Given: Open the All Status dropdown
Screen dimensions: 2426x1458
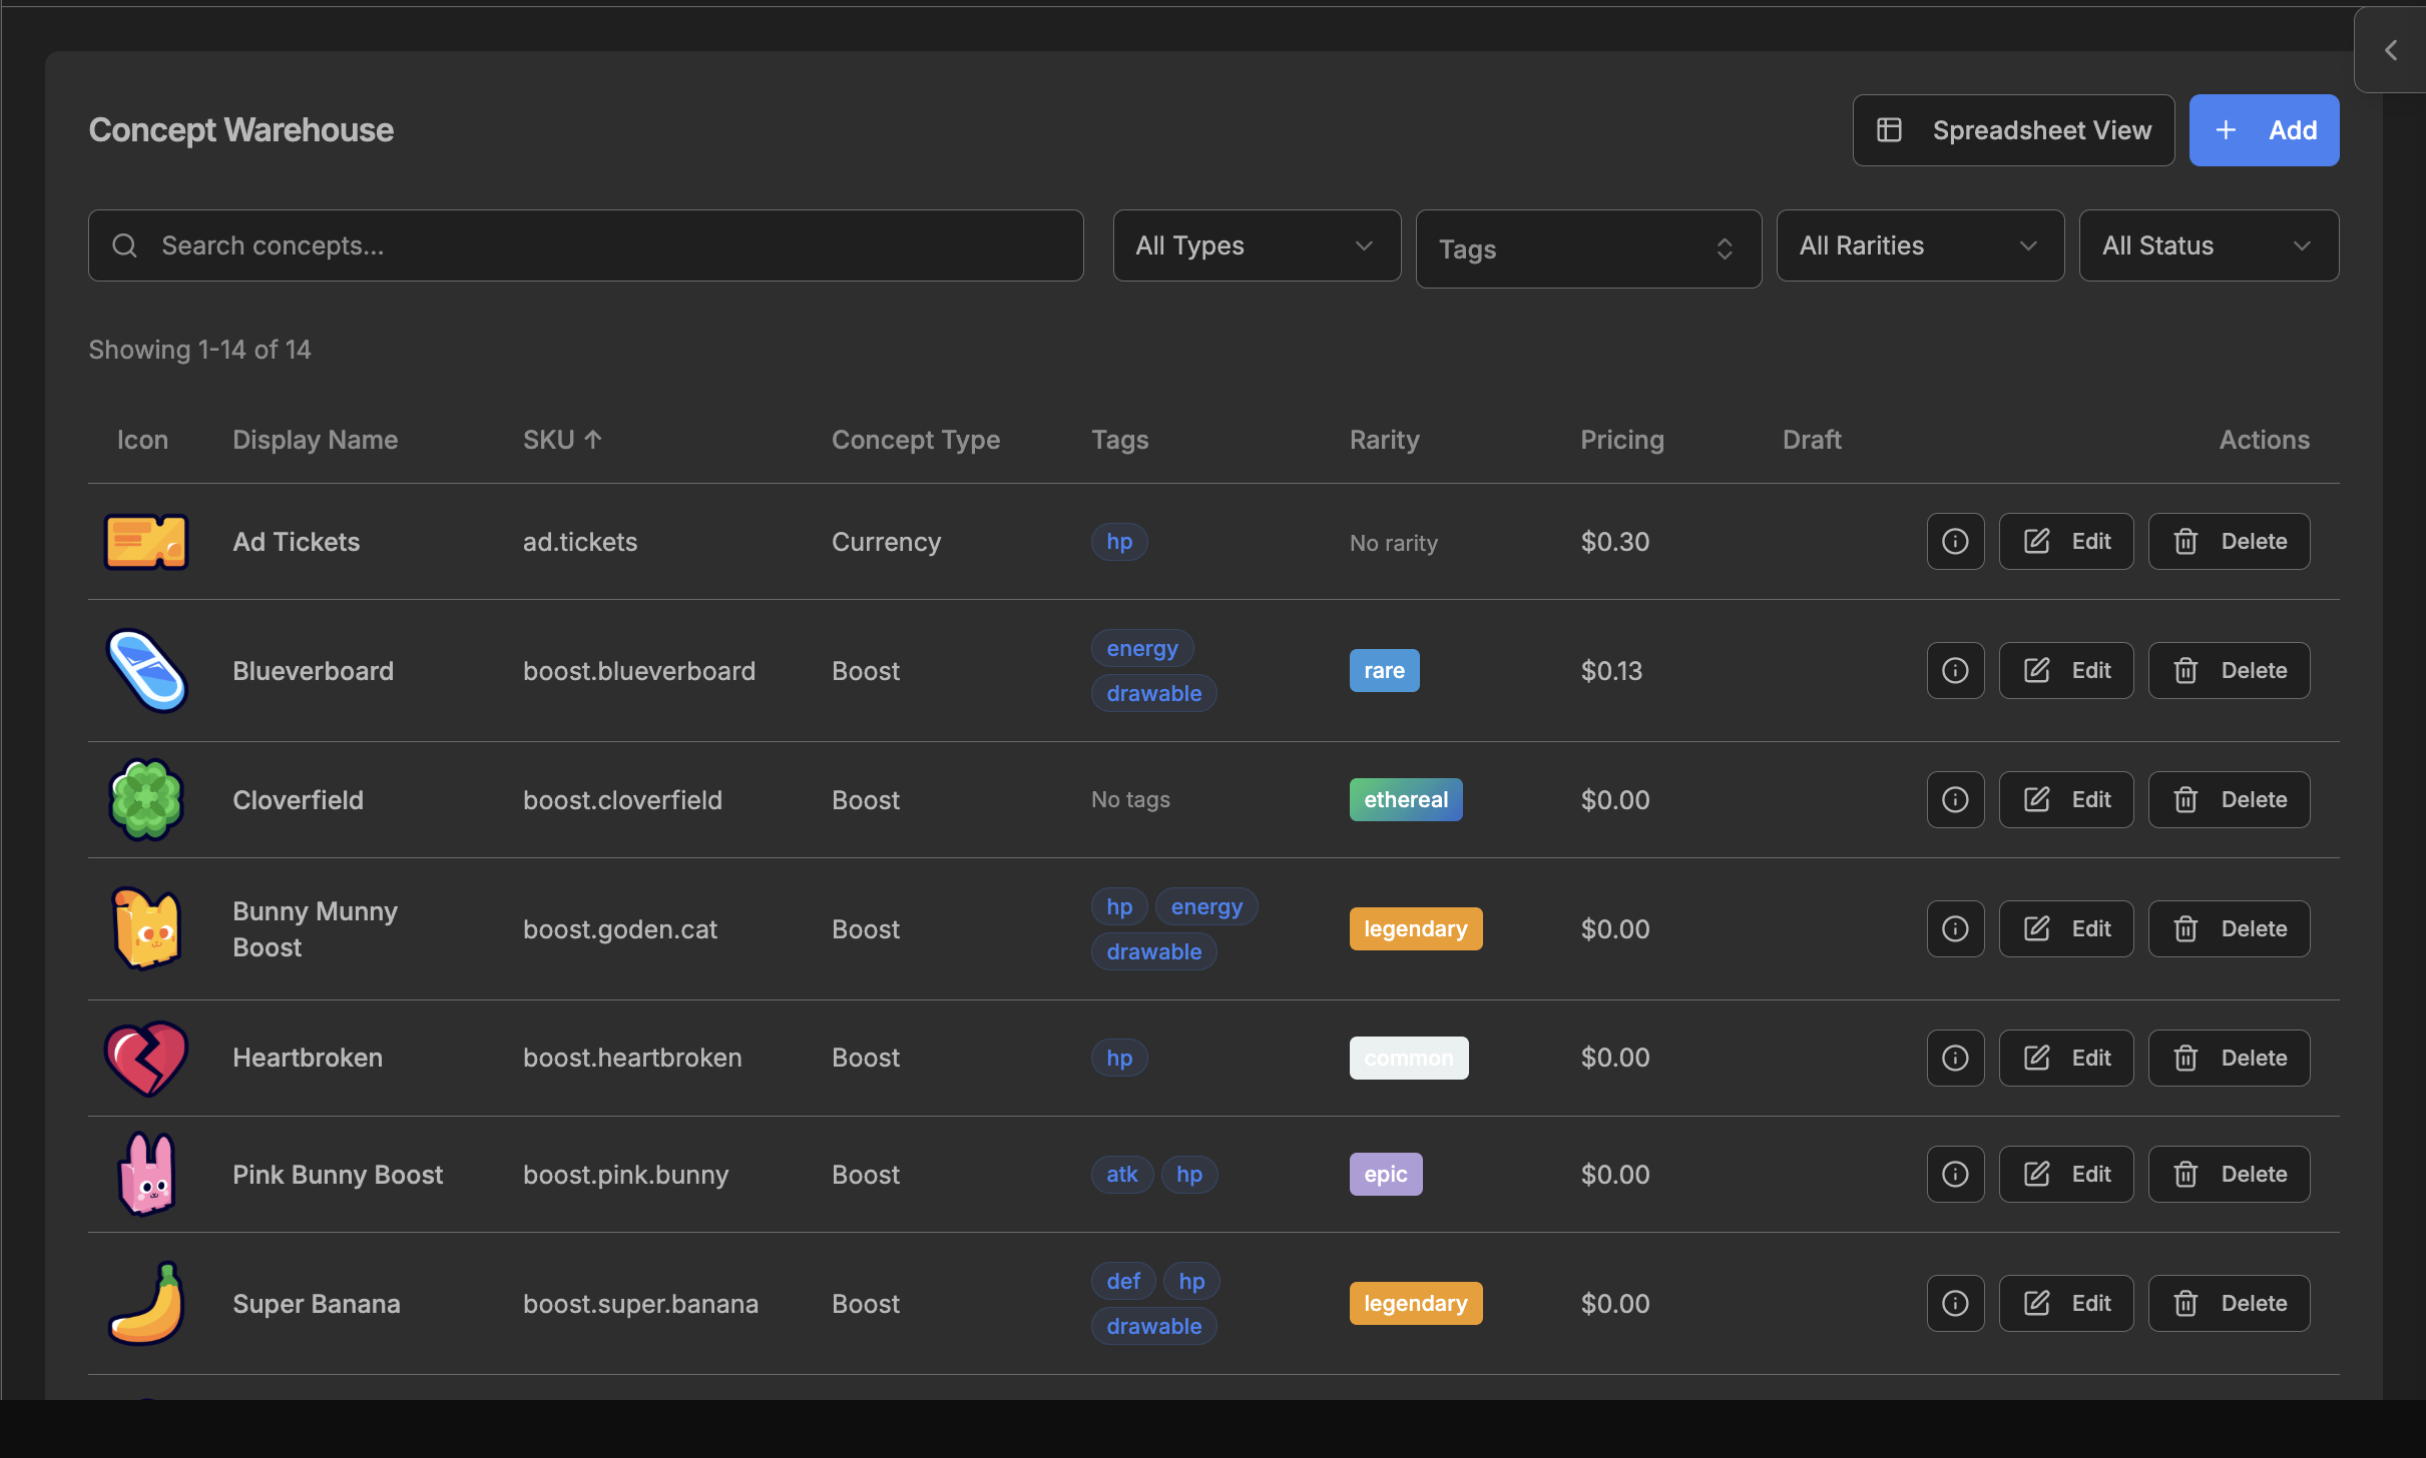Looking at the screenshot, I should (2207, 245).
